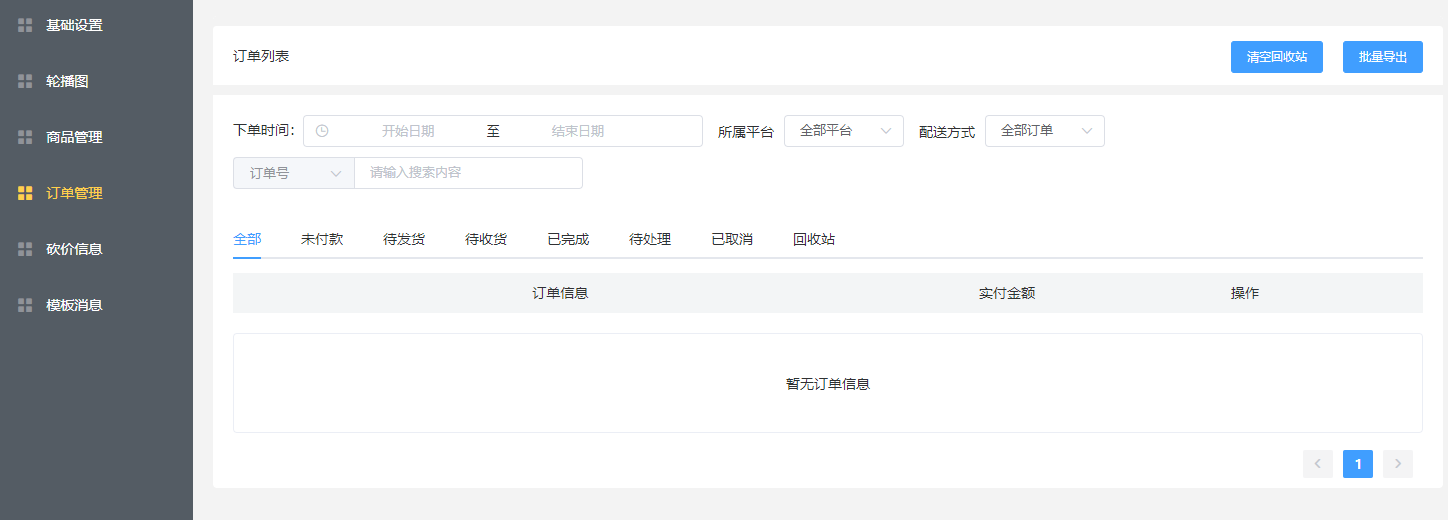Click the 请输入搜索内容 search input
Image resolution: width=1448 pixels, height=520 pixels.
[468, 173]
